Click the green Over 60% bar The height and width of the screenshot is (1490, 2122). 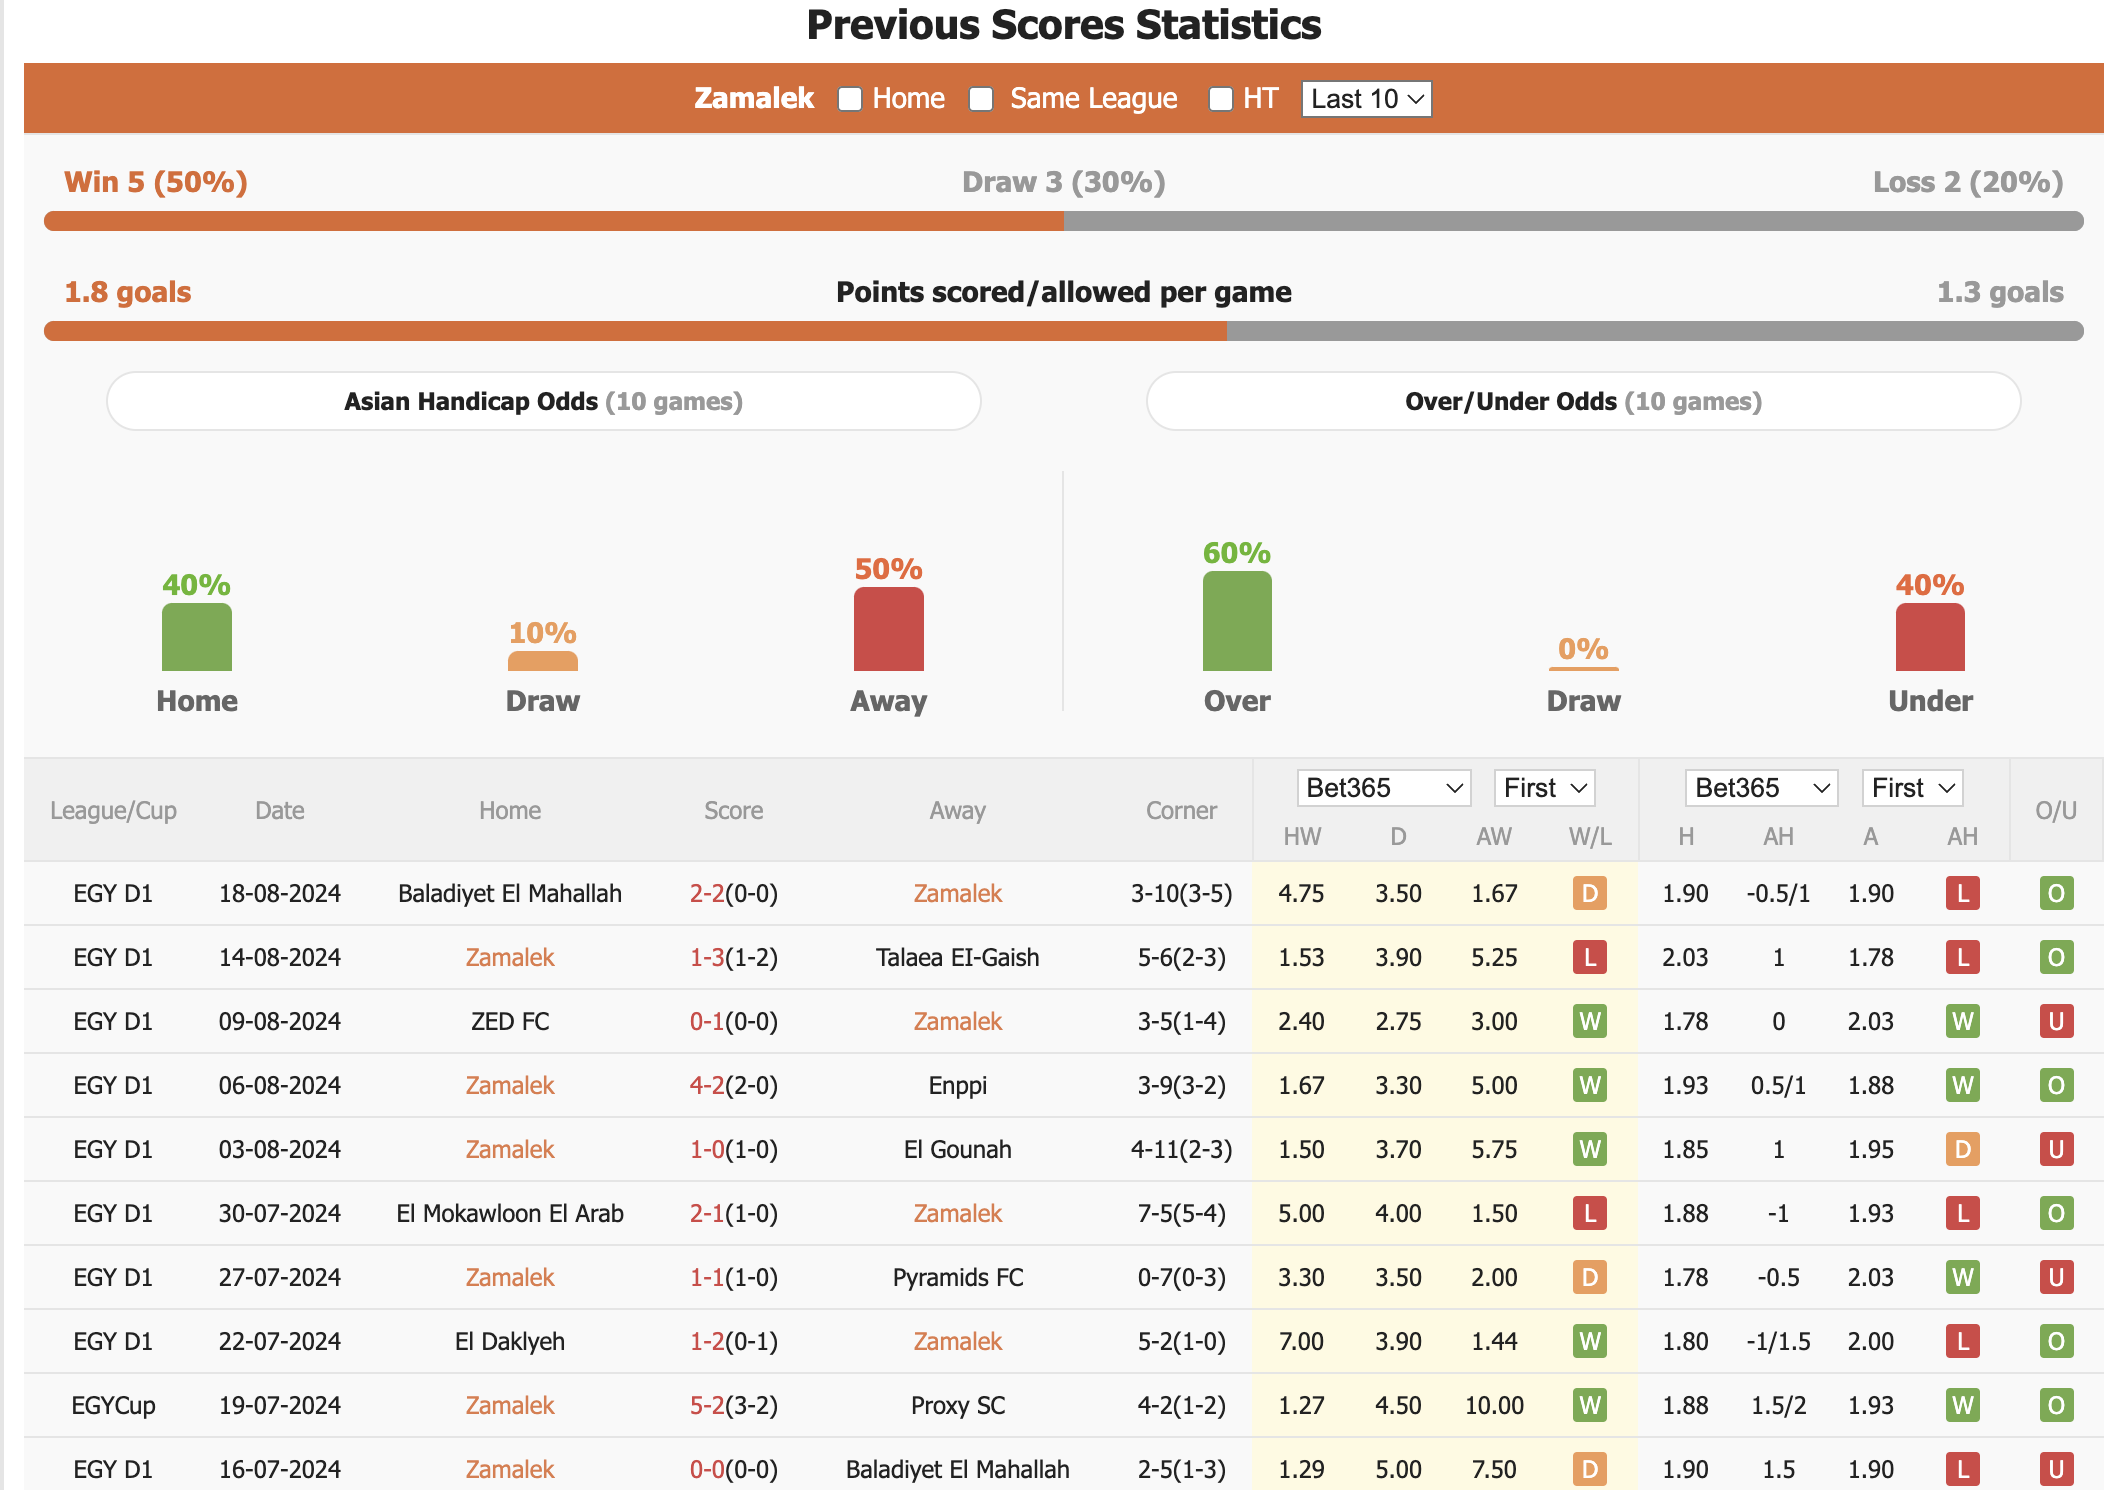(1237, 621)
